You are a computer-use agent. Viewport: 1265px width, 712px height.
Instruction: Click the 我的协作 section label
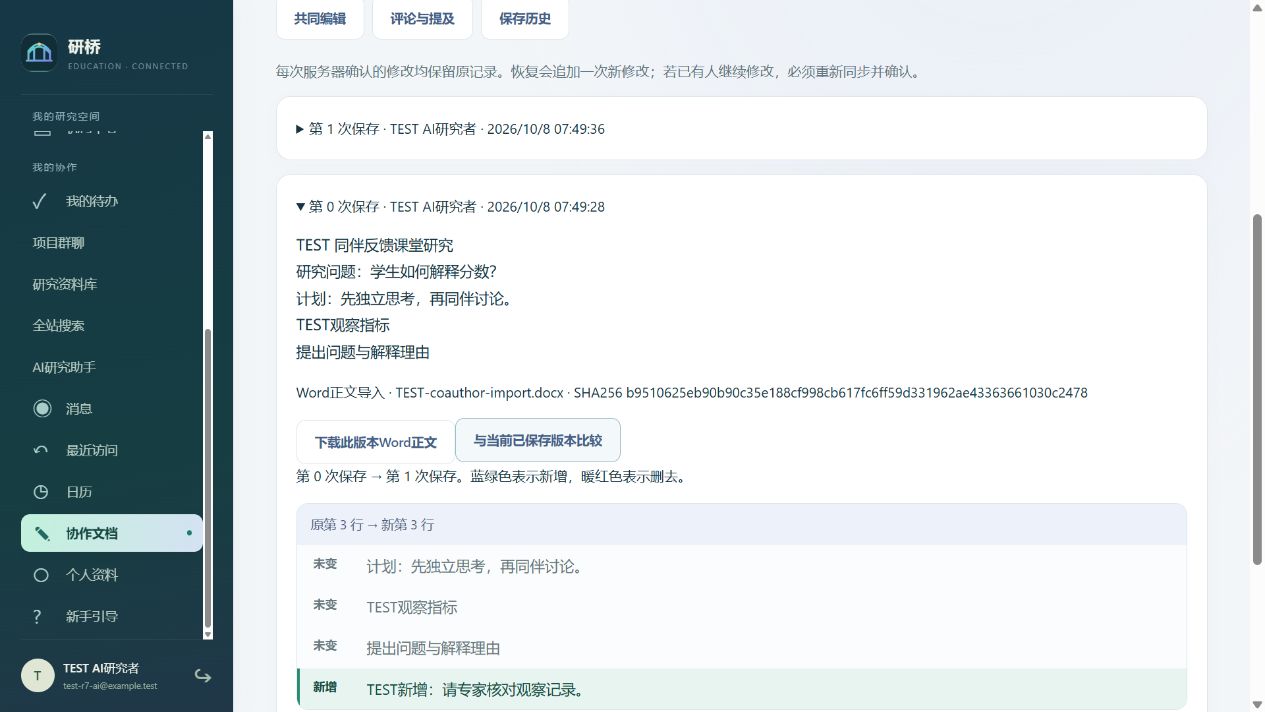pyautogui.click(x=54, y=167)
